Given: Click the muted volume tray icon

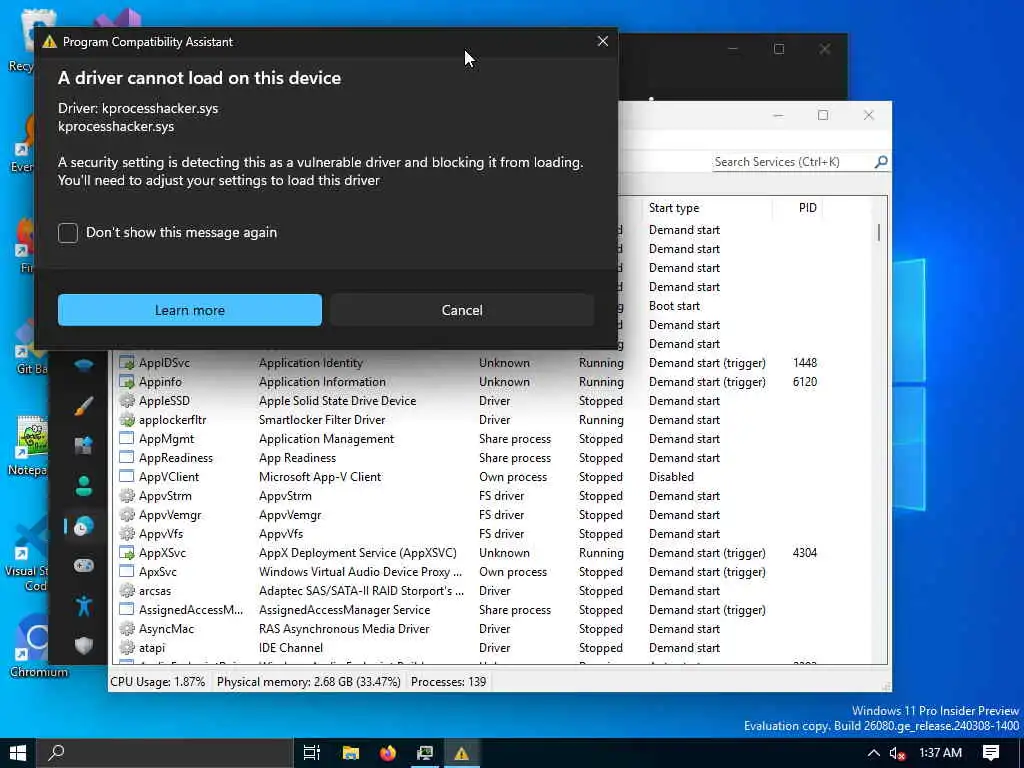Looking at the screenshot, I should click(x=897, y=753).
